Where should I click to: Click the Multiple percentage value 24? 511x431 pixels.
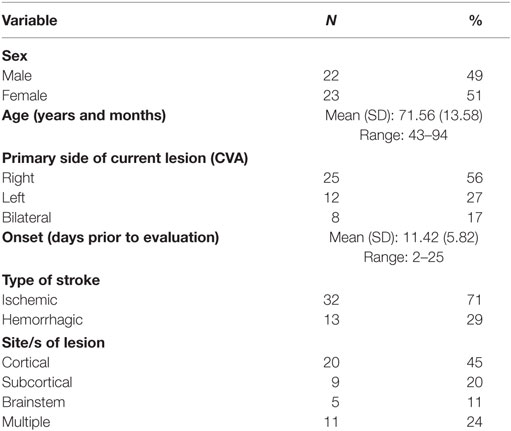[x=475, y=422]
